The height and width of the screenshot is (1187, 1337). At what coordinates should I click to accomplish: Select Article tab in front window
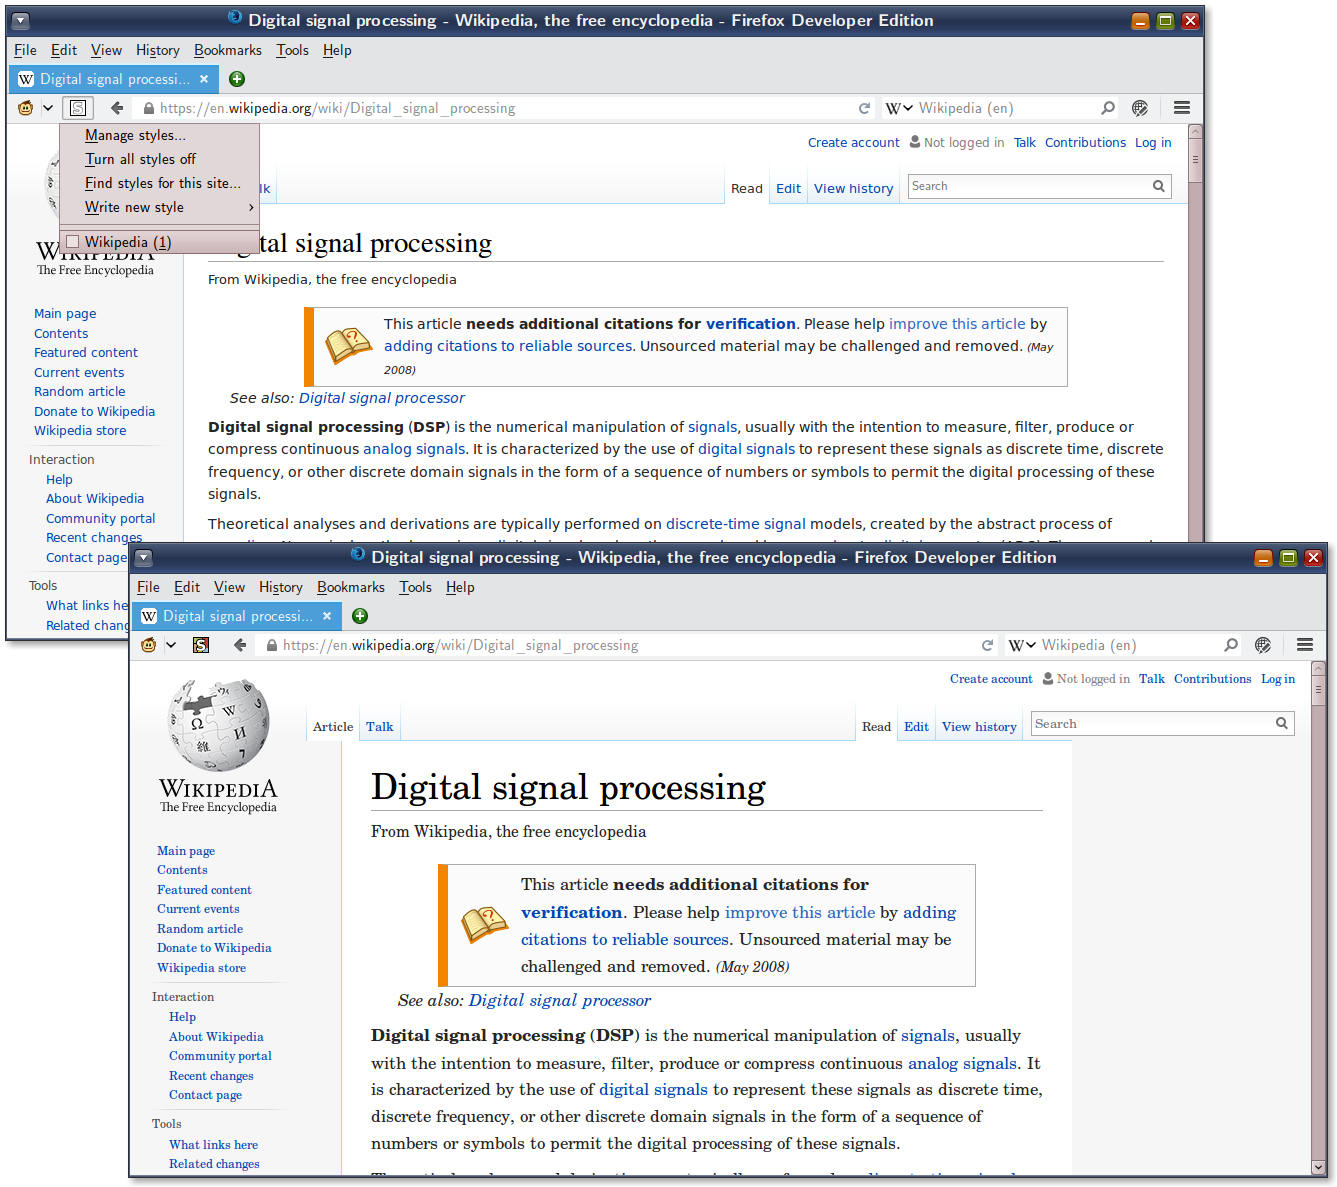(x=333, y=727)
